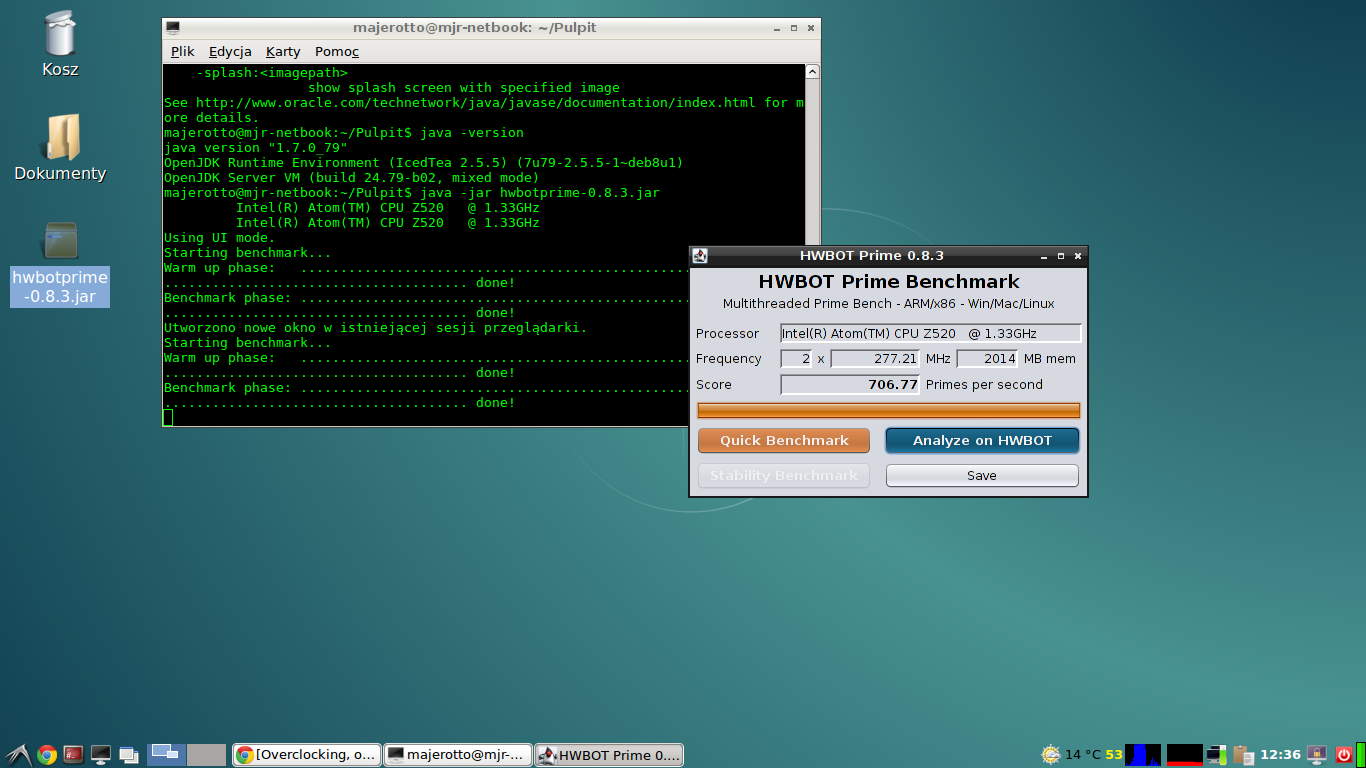Click the 12:36 panel clock

pos(1281,755)
